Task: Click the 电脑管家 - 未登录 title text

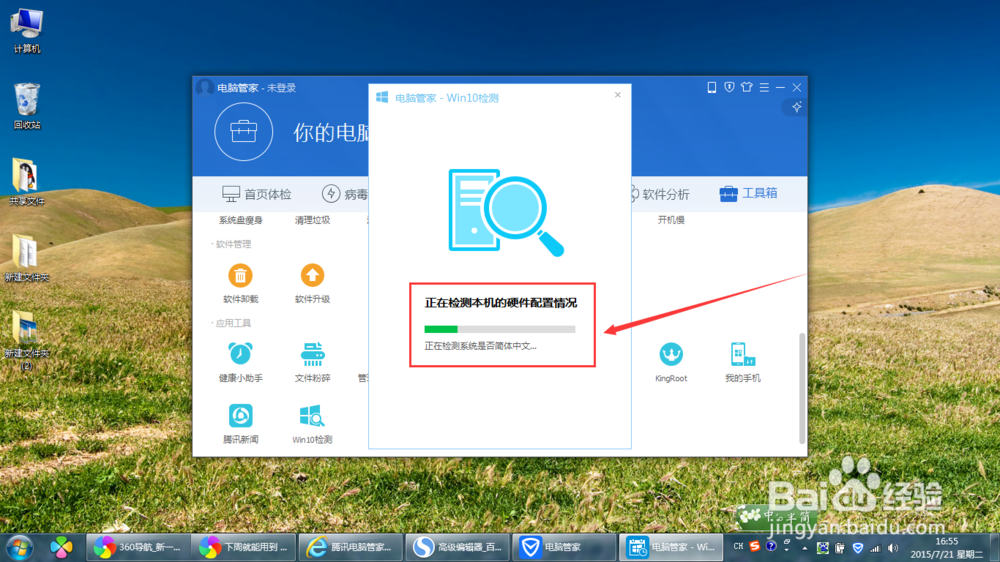Action: pyautogui.click(x=256, y=87)
